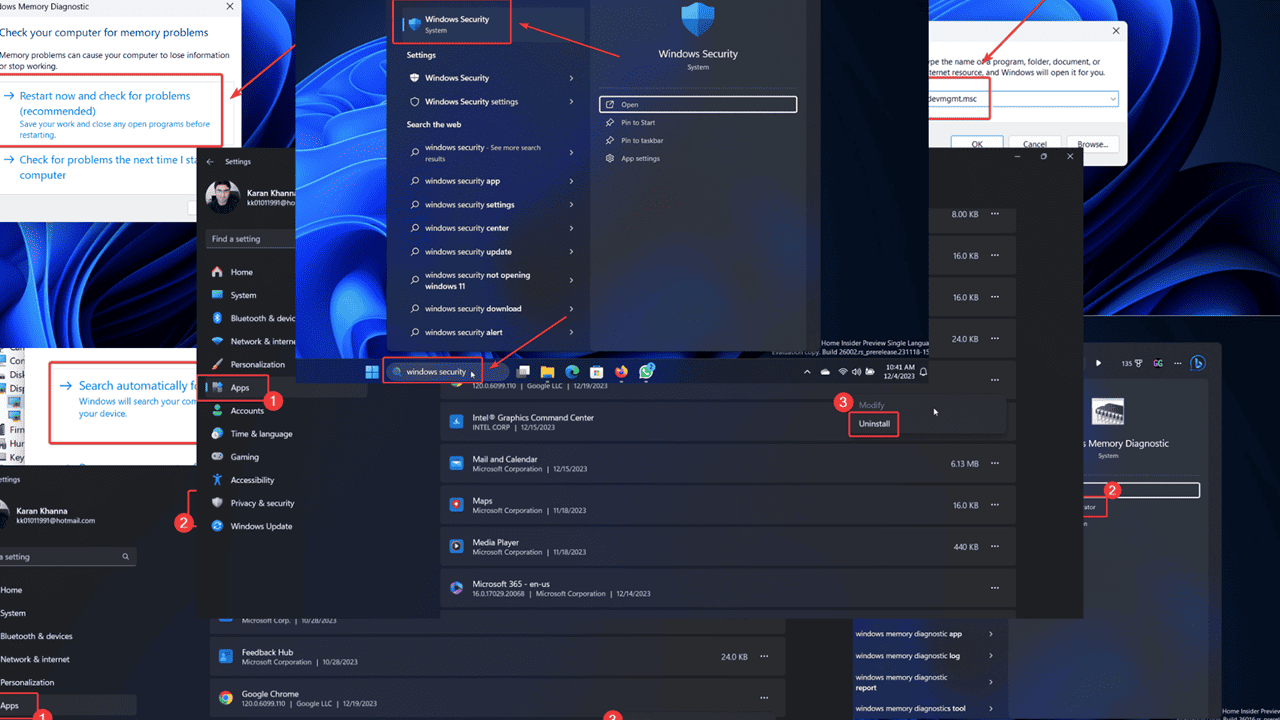Viewport: 1280px width, 720px height.
Task: Click the devmgmt.msc text field in Run
Action: pos(1023,99)
